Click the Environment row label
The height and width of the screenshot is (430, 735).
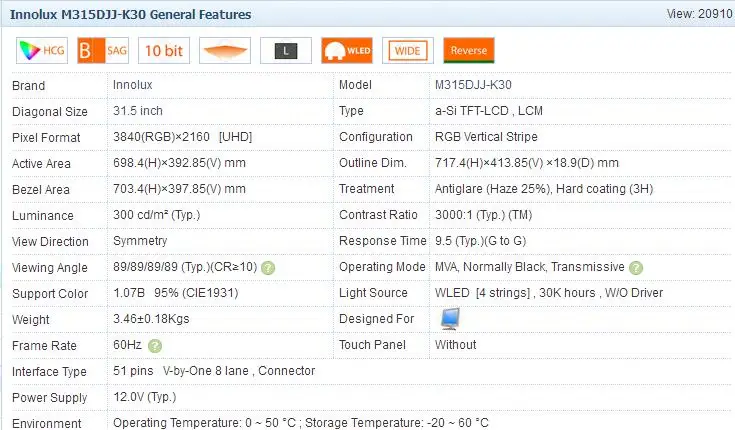[x=46, y=423]
